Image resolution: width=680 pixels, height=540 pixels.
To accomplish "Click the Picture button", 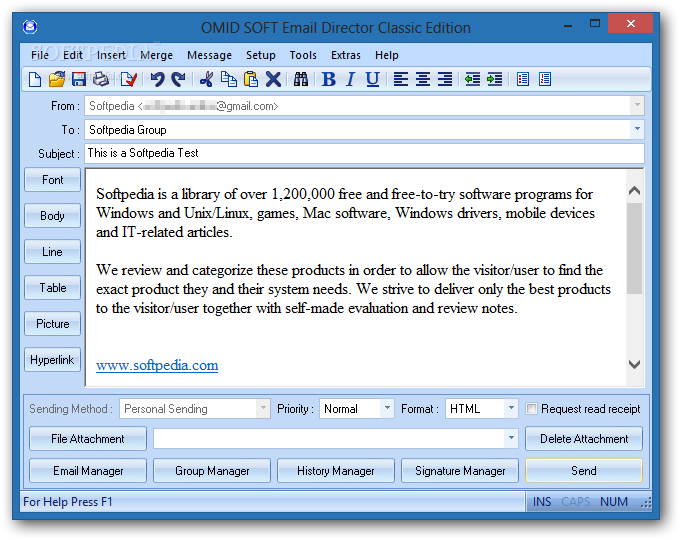I will (x=52, y=324).
